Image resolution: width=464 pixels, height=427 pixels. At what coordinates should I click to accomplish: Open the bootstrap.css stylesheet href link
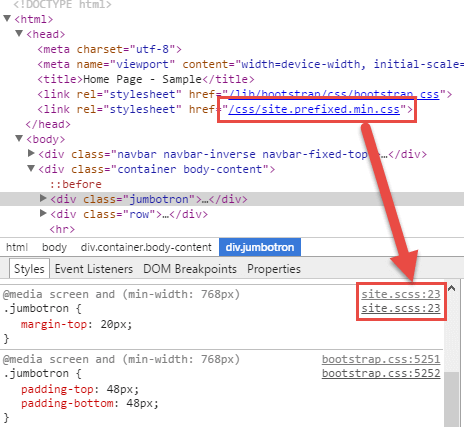[x=334, y=95]
